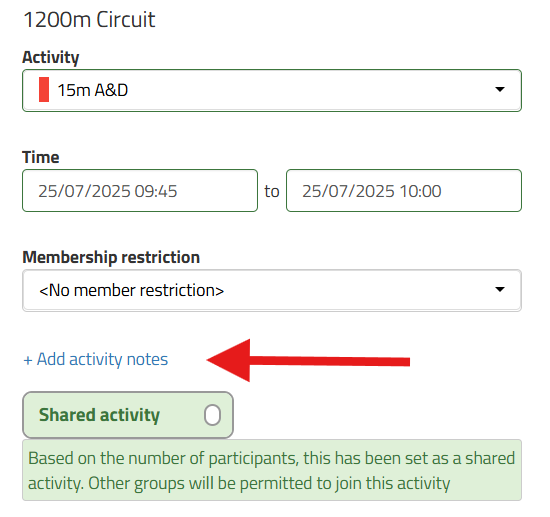Click the Add activity notes link
The height and width of the screenshot is (517, 550).
pyautogui.click(x=95, y=360)
